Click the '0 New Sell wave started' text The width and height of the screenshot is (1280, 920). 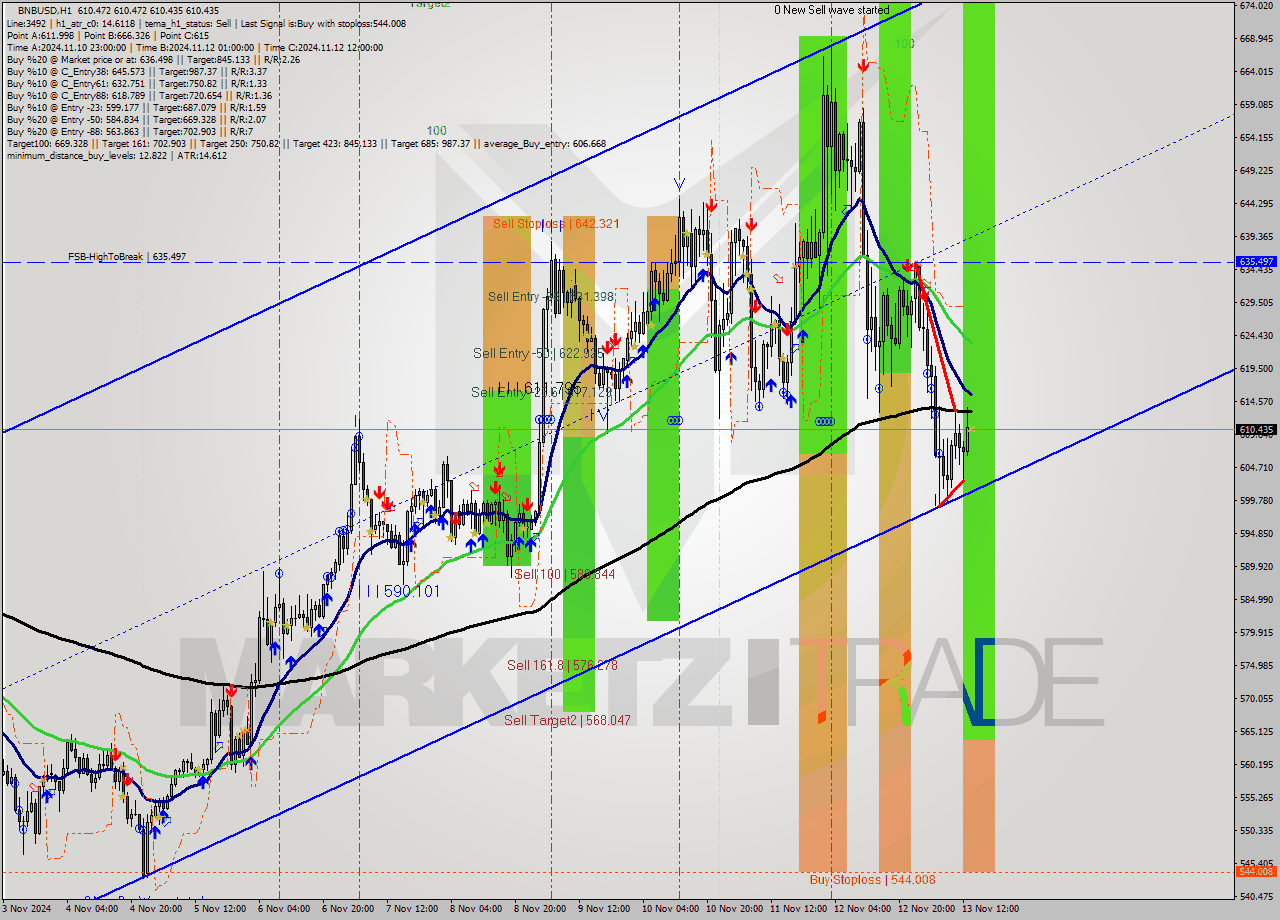[831, 10]
